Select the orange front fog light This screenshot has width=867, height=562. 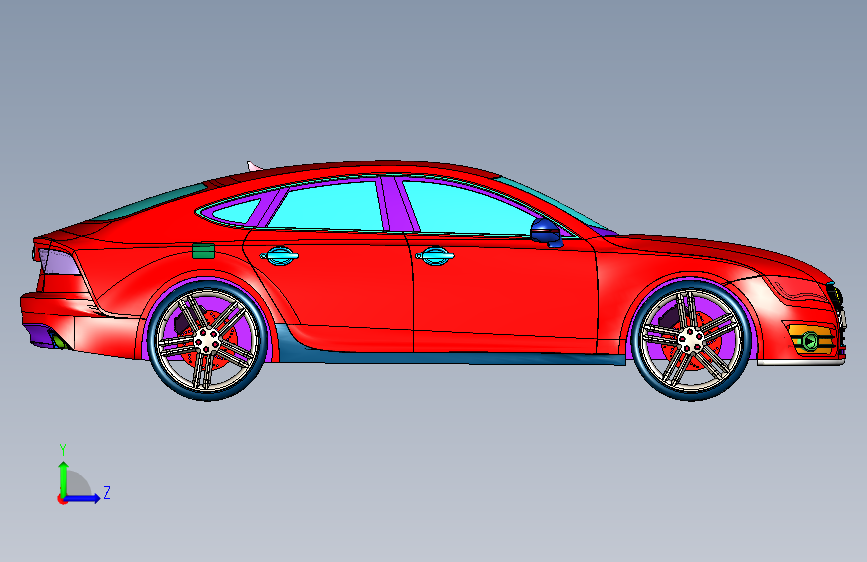point(811,339)
